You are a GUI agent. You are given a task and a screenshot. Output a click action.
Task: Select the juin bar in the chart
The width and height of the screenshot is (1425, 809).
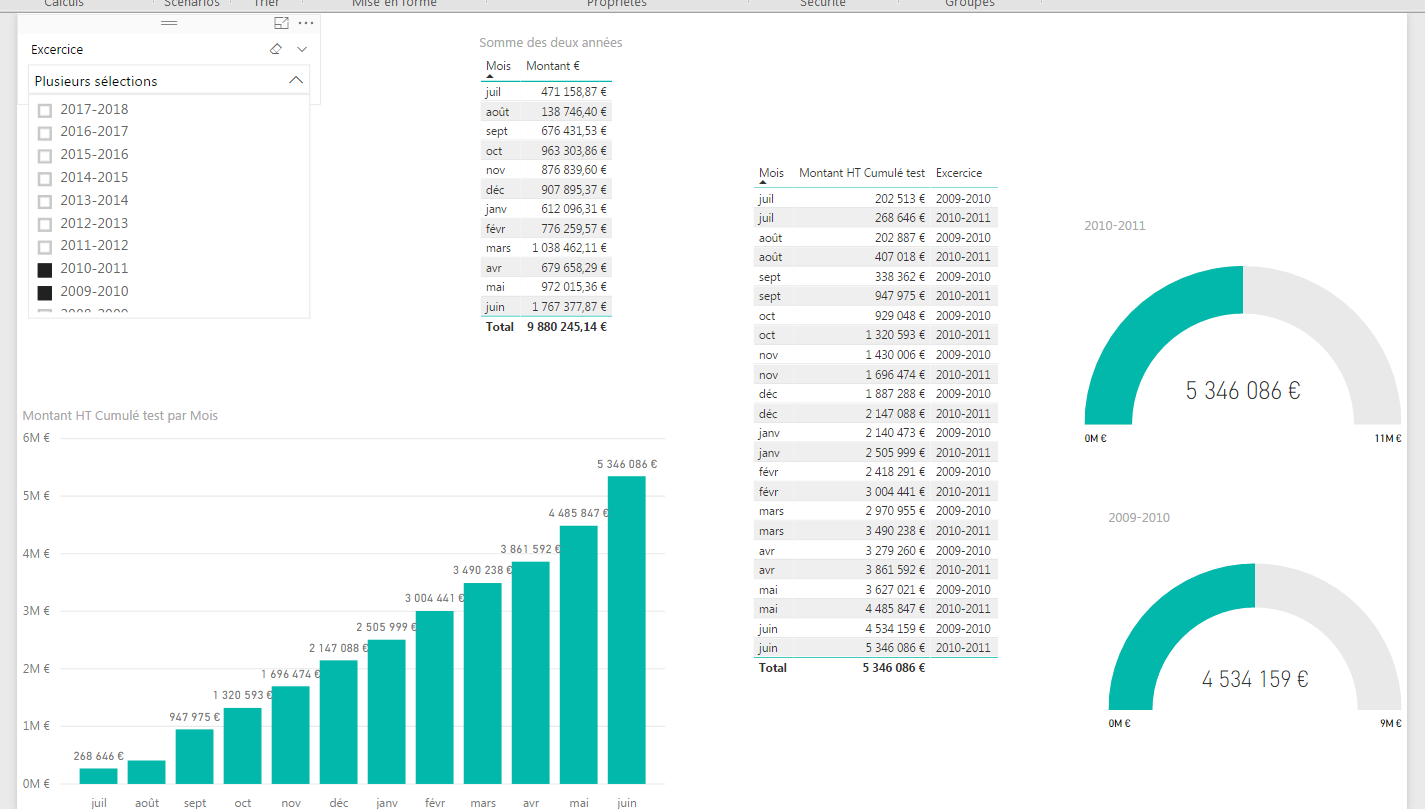point(627,630)
